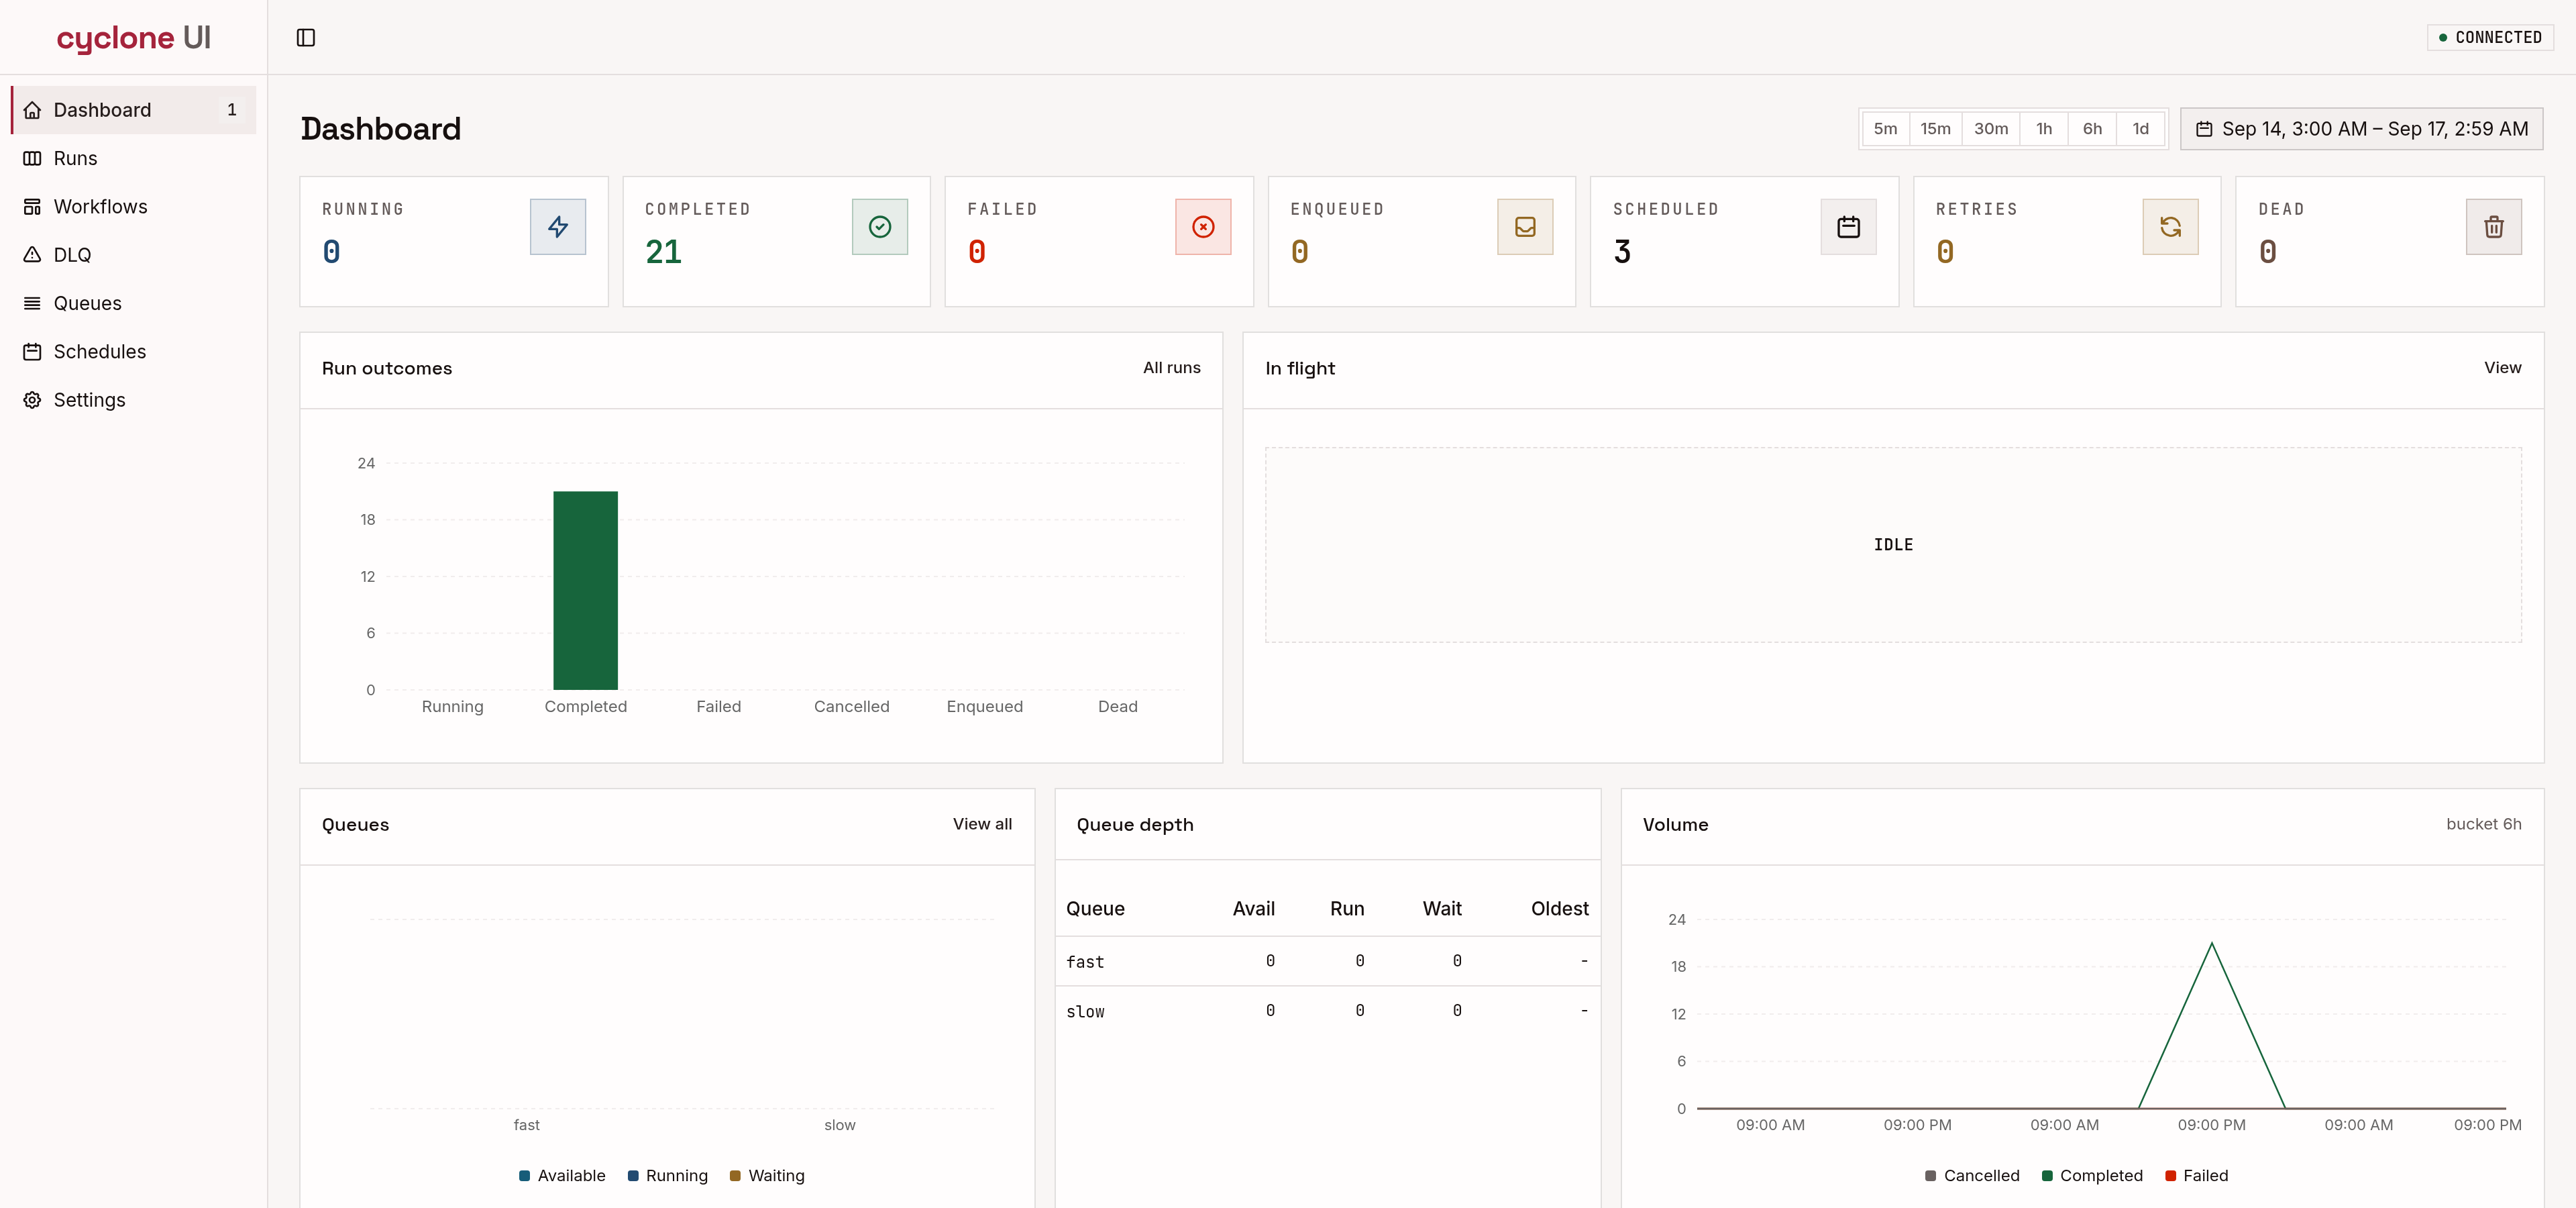Image resolution: width=2576 pixels, height=1208 pixels.
Task: Click the Retries refresh icon
Action: click(2170, 227)
